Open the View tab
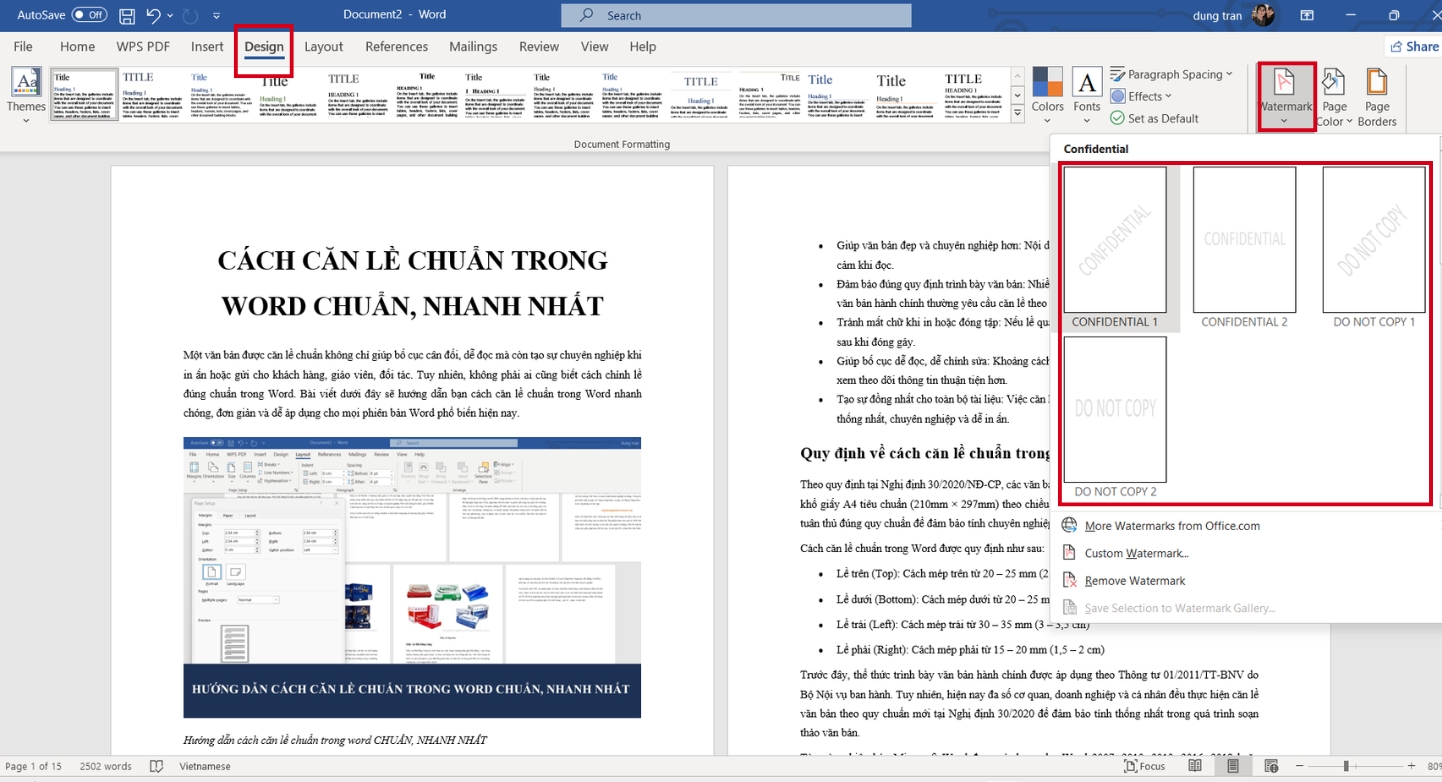Viewport: 1442px width, 782px height. point(594,46)
